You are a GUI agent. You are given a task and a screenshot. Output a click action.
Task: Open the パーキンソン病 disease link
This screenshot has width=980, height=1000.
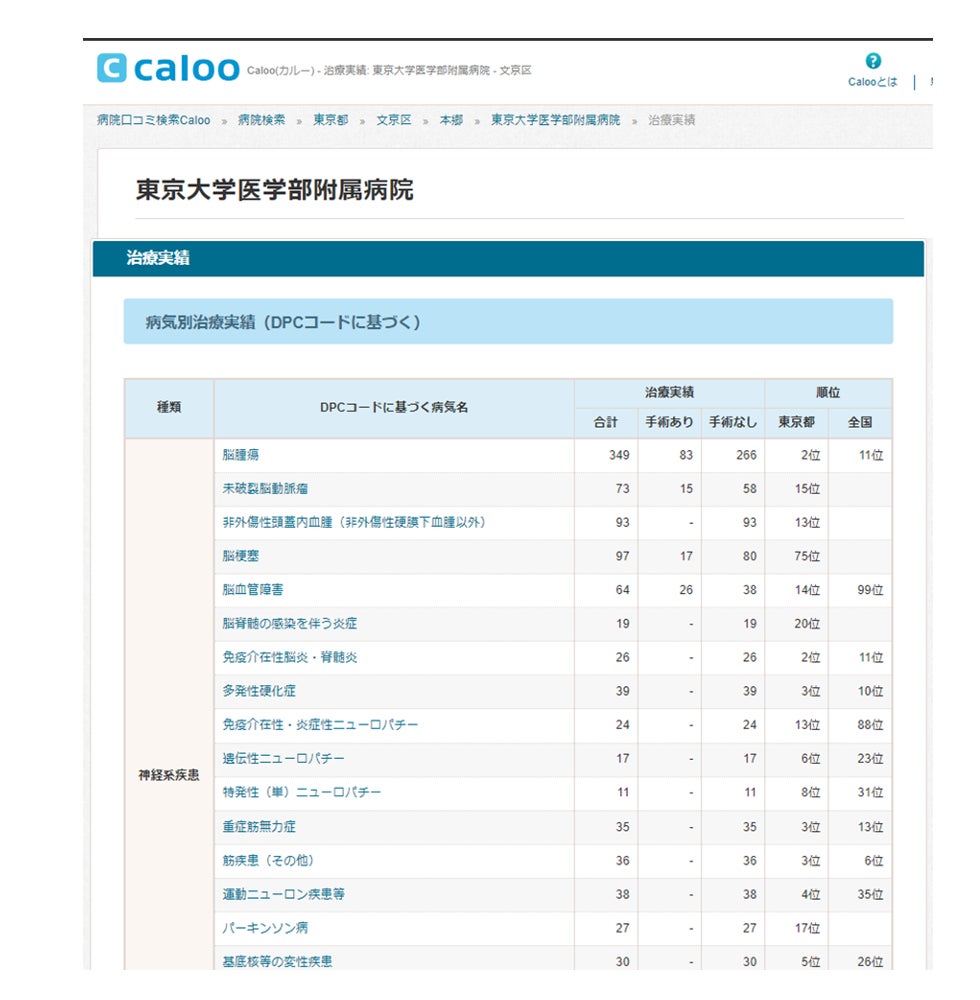pyautogui.click(x=265, y=928)
